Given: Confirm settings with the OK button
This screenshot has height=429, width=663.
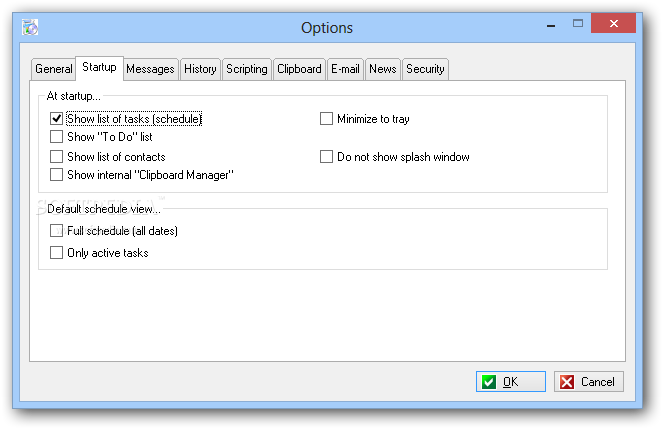Looking at the screenshot, I should [510, 381].
